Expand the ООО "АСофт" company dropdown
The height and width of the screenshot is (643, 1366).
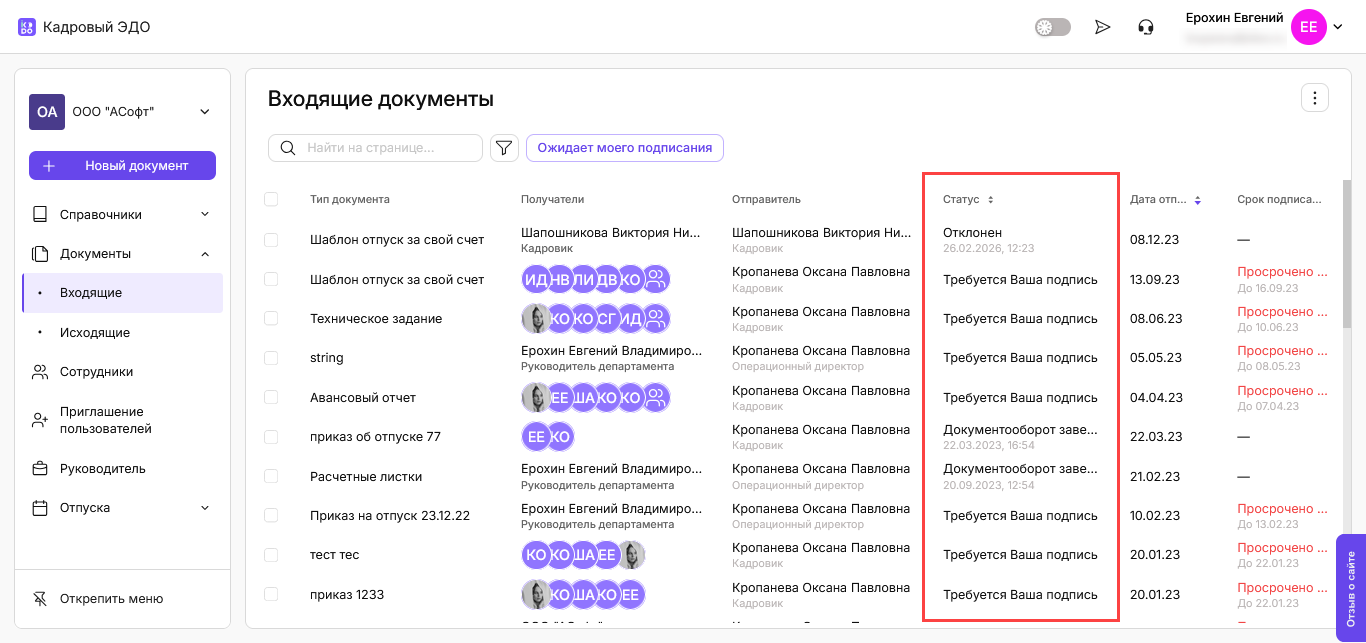click(204, 112)
